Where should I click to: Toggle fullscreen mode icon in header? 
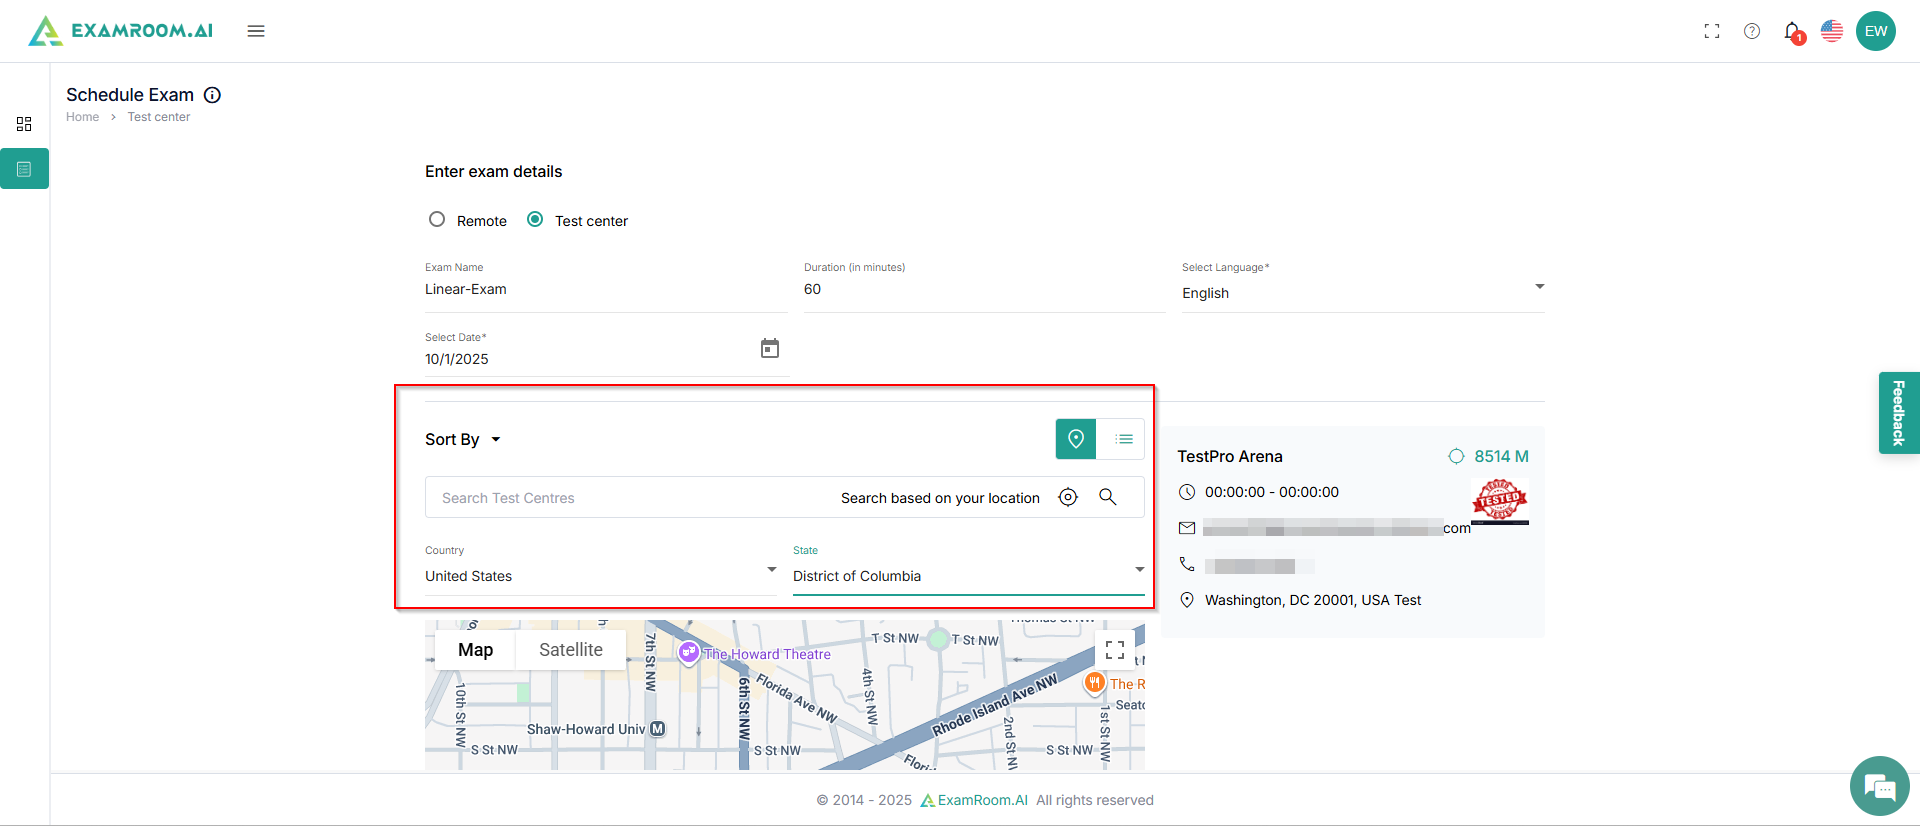1712,31
